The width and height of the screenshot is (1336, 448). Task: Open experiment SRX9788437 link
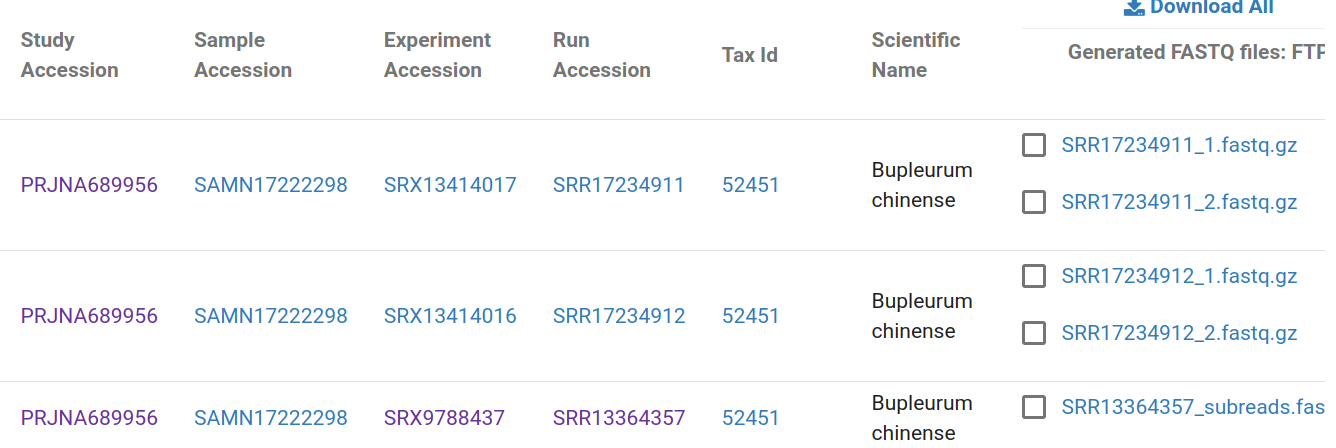[x=444, y=417]
